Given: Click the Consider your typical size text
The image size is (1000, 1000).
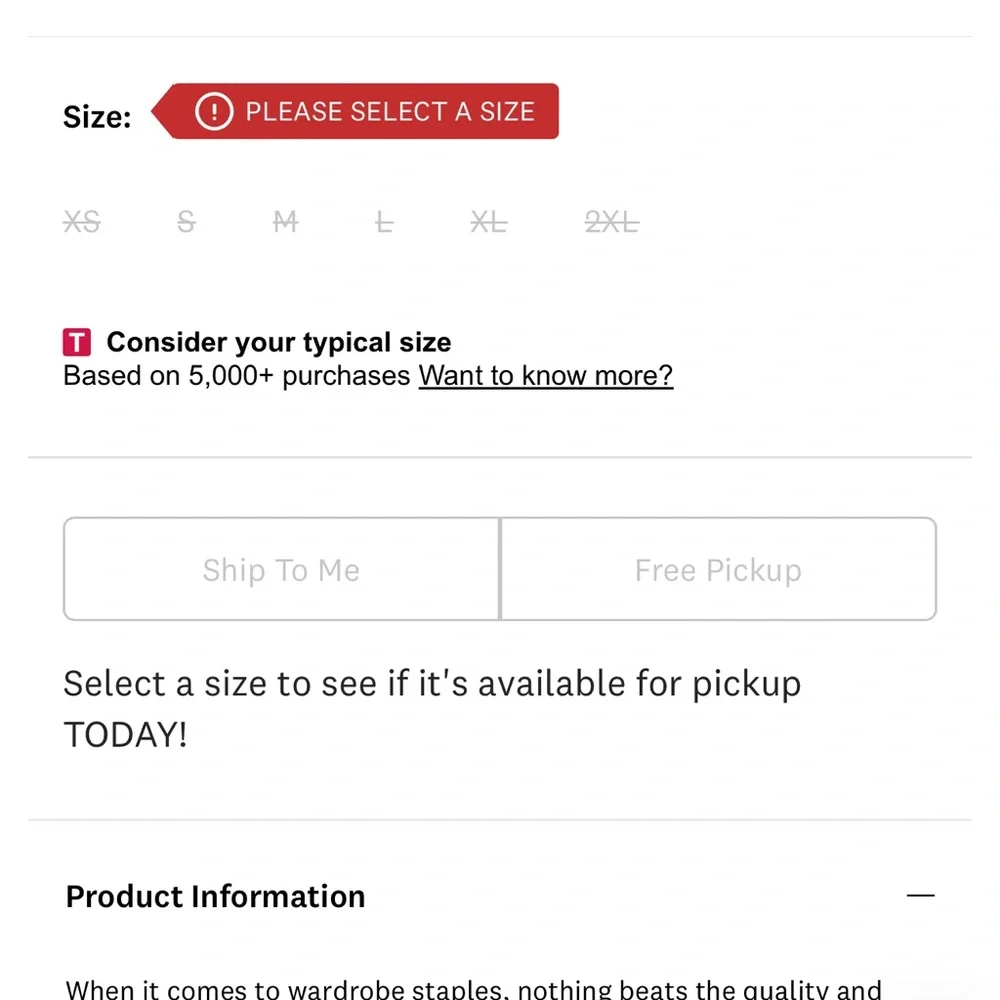Looking at the screenshot, I should 279,342.
